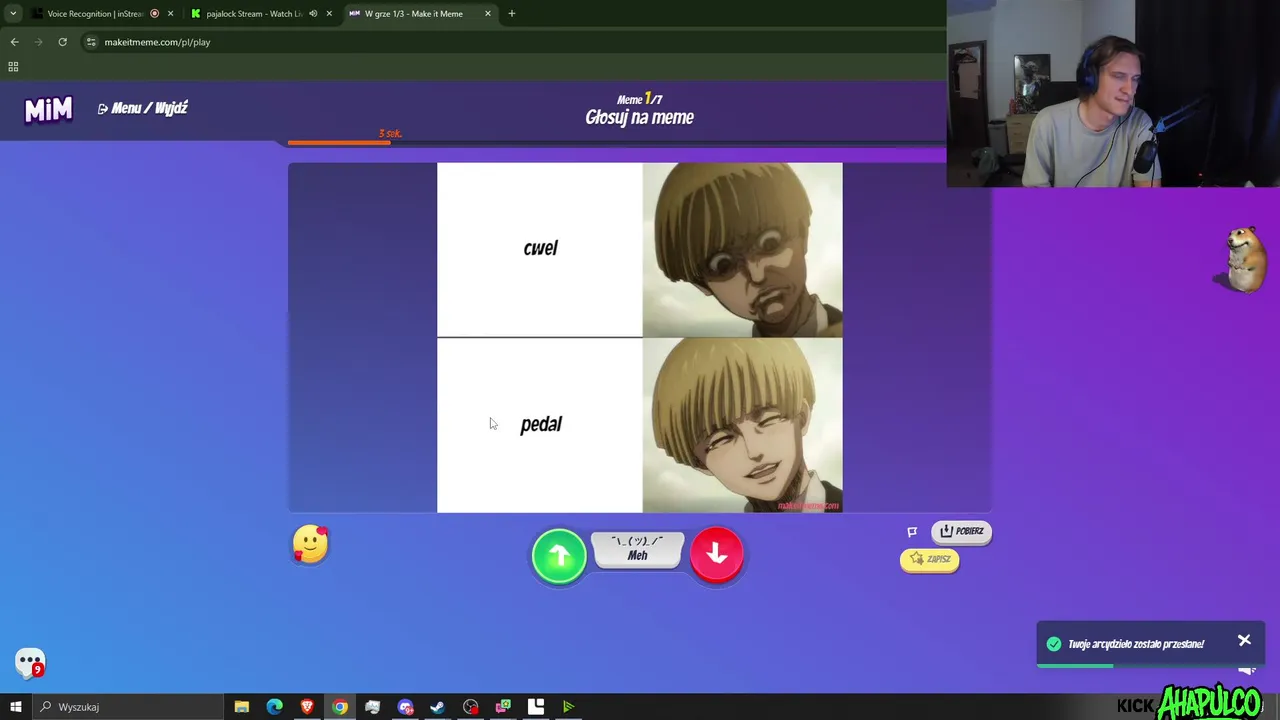Downvote the meme with the red arrow
1280x720 pixels.
pos(716,554)
